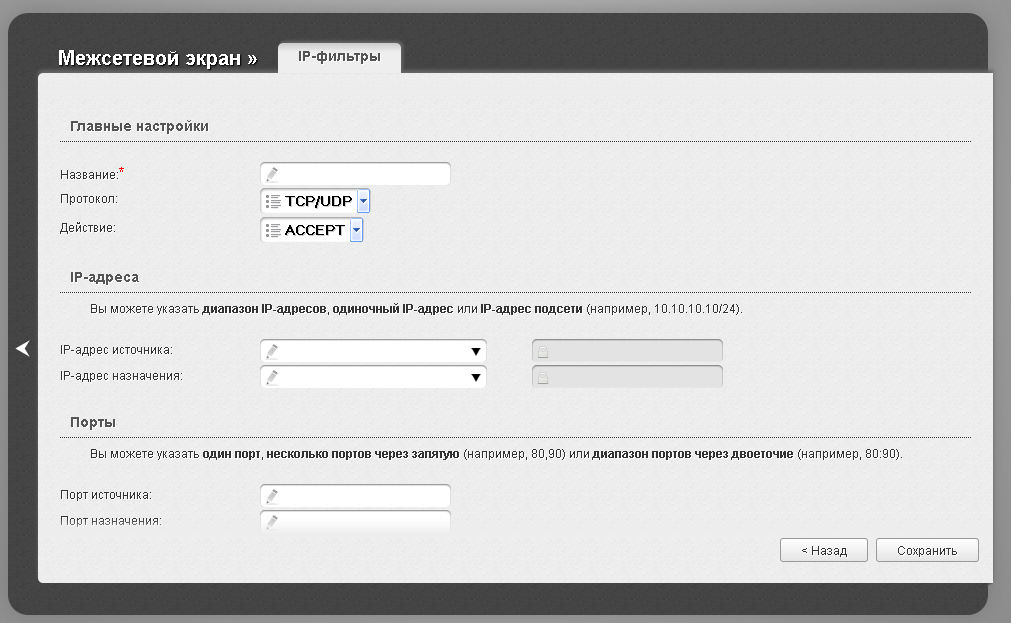Open the Действие ACCEPT dropdown
The width and height of the screenshot is (1011, 623).
tap(312, 230)
